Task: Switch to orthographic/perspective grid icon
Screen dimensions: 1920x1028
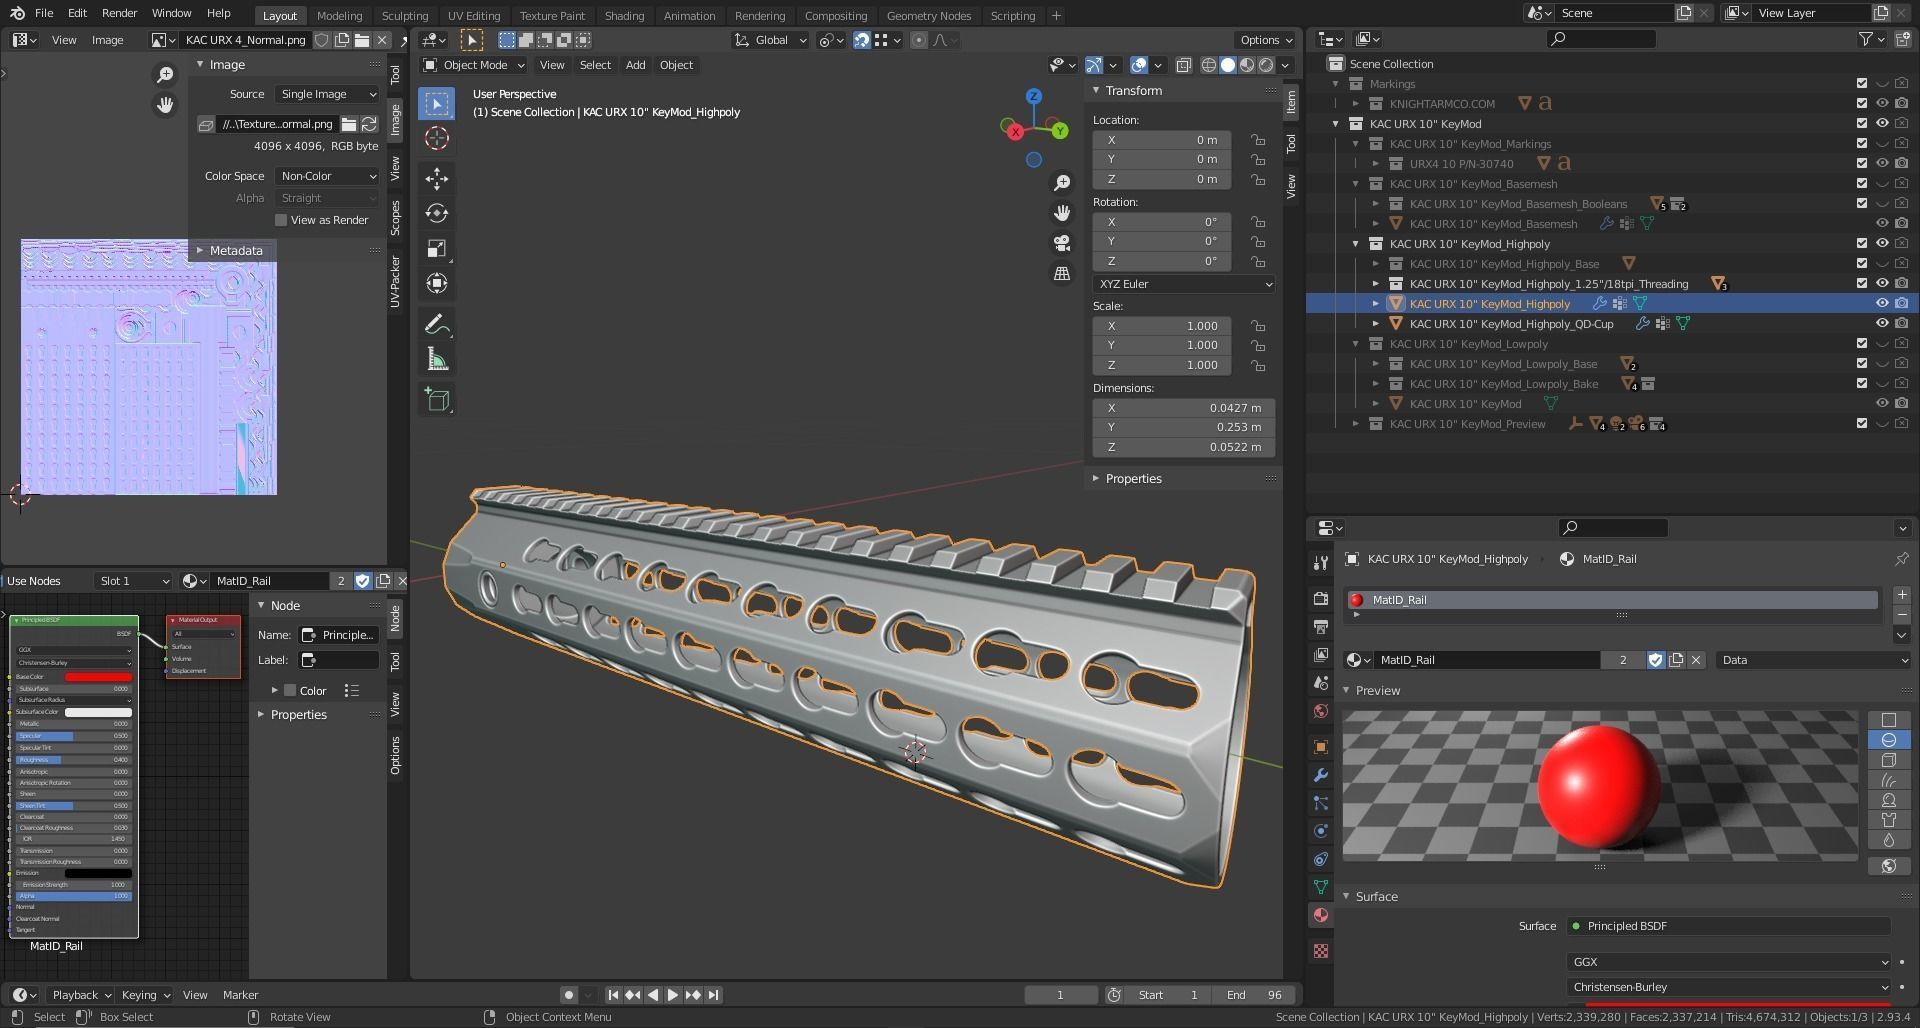Action: click(1062, 273)
